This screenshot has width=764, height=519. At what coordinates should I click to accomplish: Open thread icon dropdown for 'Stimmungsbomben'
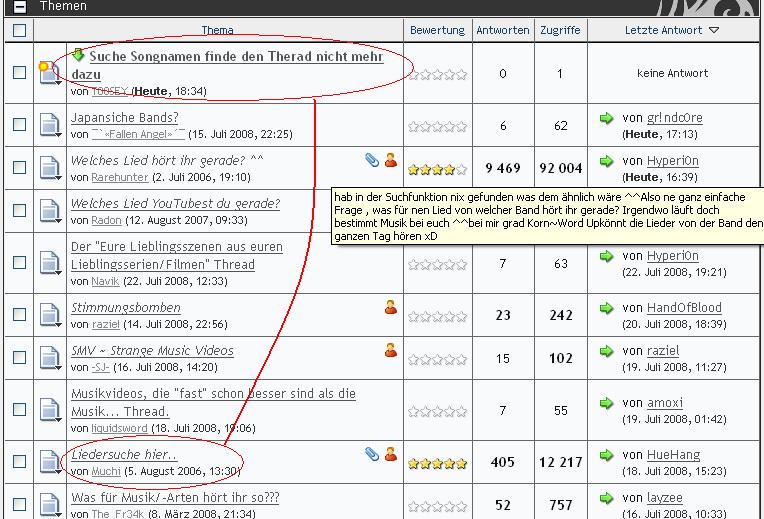point(49,316)
